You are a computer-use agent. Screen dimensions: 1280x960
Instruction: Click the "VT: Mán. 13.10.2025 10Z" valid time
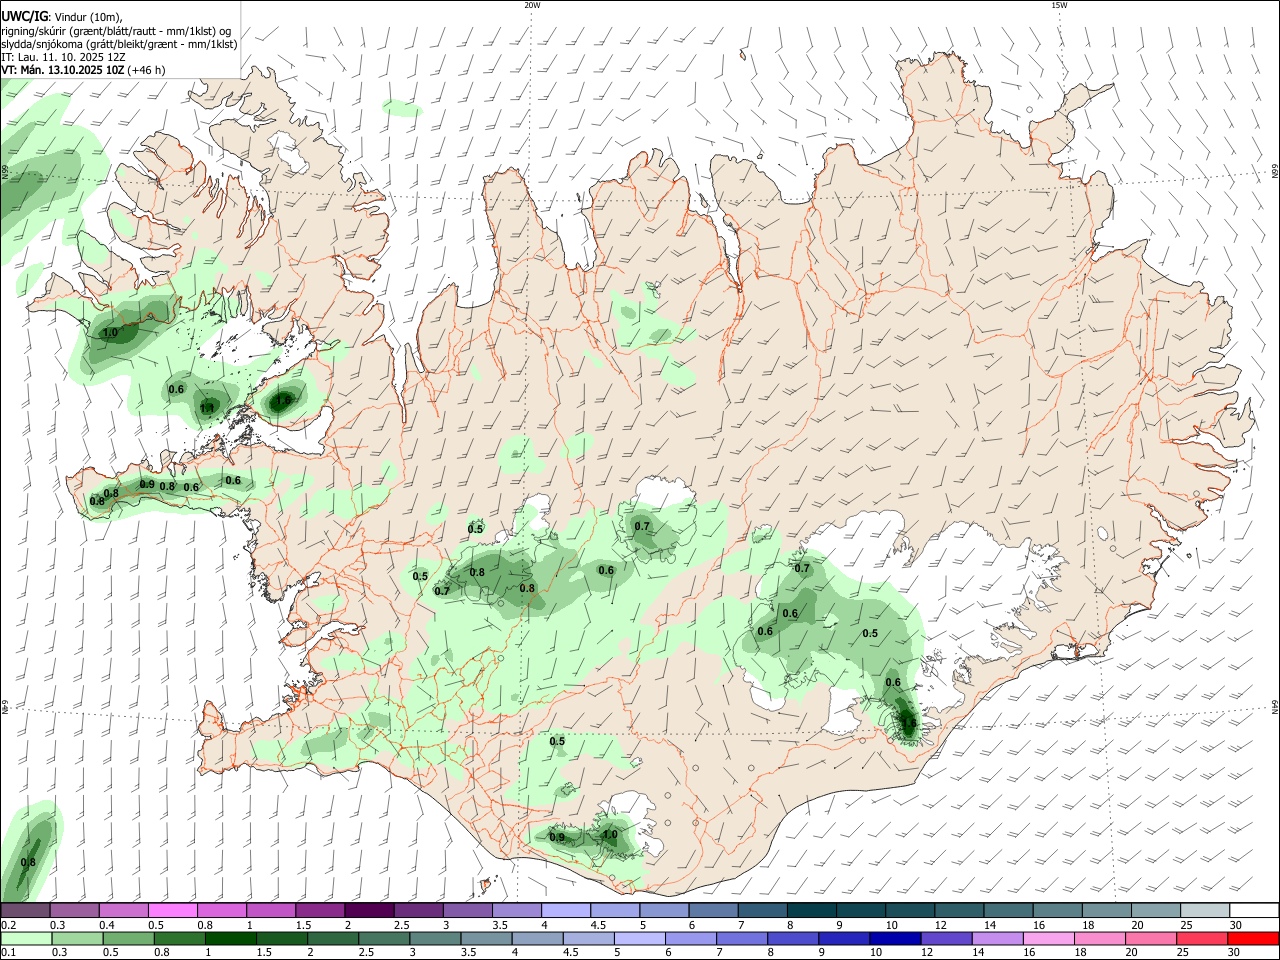[62, 70]
